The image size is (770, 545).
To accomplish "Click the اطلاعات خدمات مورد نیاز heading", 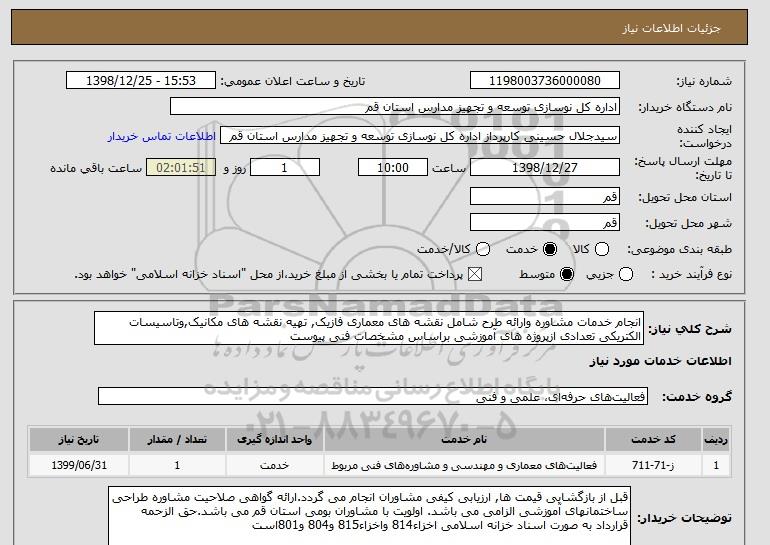I will tap(660, 361).
